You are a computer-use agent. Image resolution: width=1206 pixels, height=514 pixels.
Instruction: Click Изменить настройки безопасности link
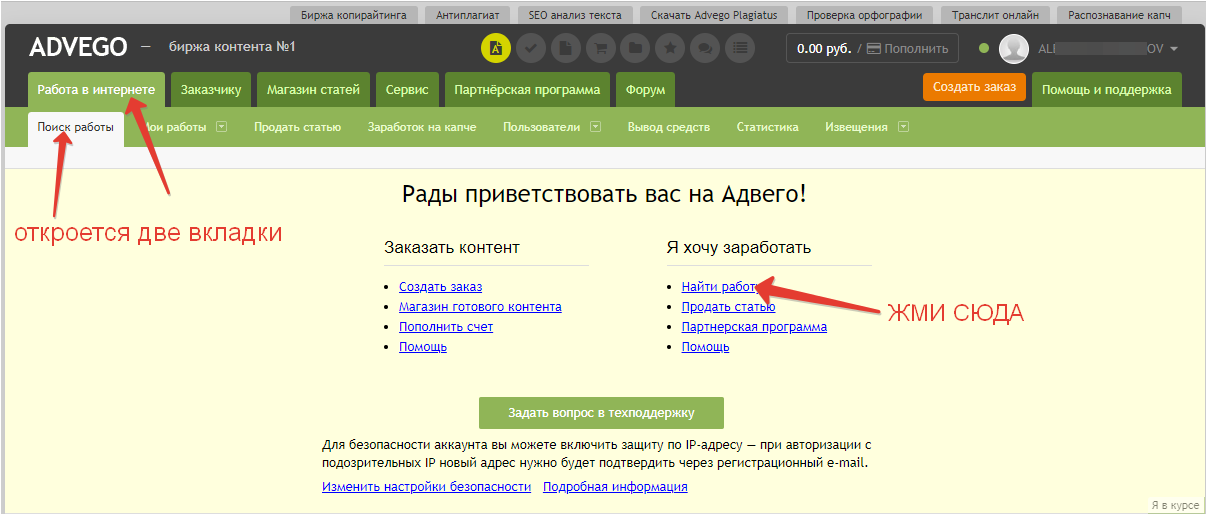tap(426, 487)
